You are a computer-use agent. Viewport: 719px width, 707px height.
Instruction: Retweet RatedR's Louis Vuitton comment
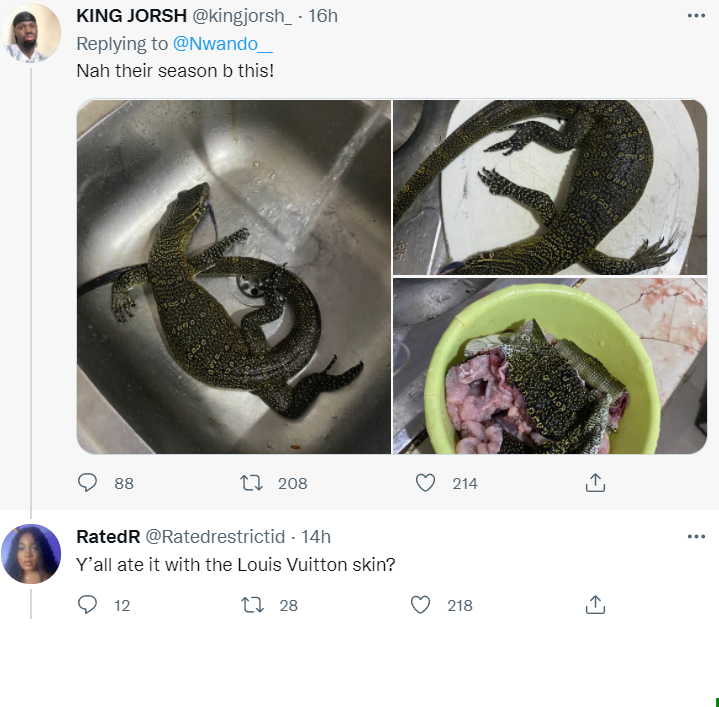(x=252, y=605)
